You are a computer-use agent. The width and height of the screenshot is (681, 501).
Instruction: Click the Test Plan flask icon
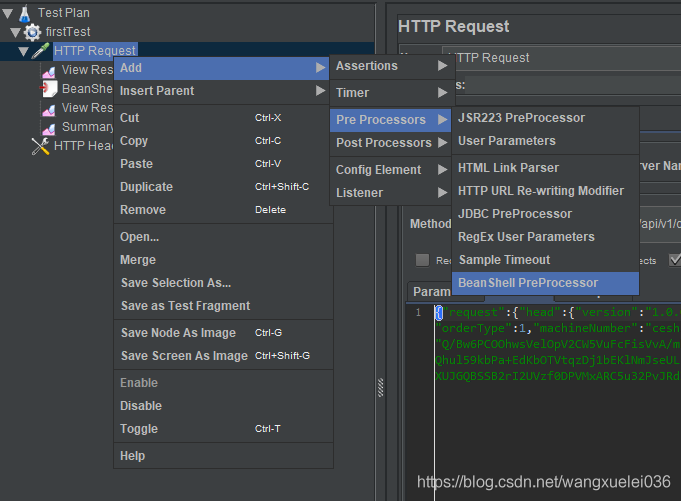24,13
